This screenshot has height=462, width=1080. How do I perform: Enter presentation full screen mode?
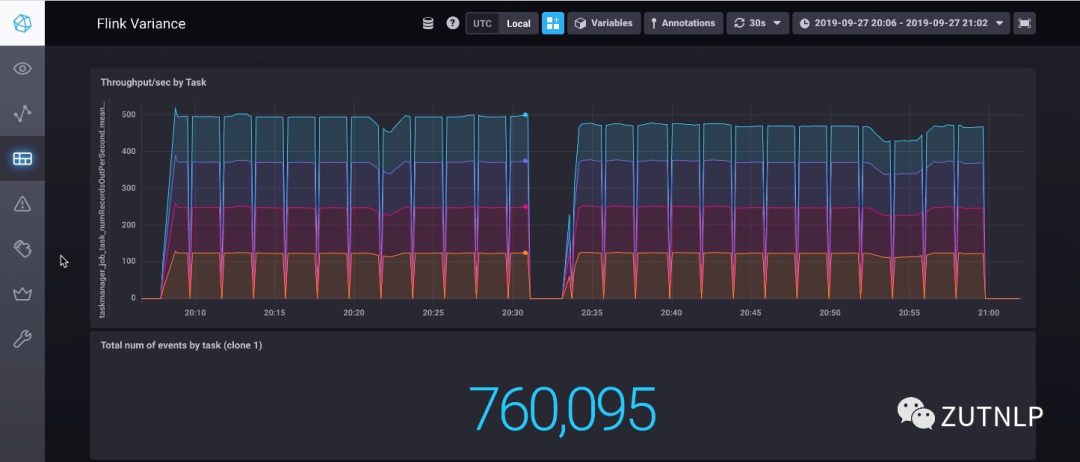(x=1024, y=23)
